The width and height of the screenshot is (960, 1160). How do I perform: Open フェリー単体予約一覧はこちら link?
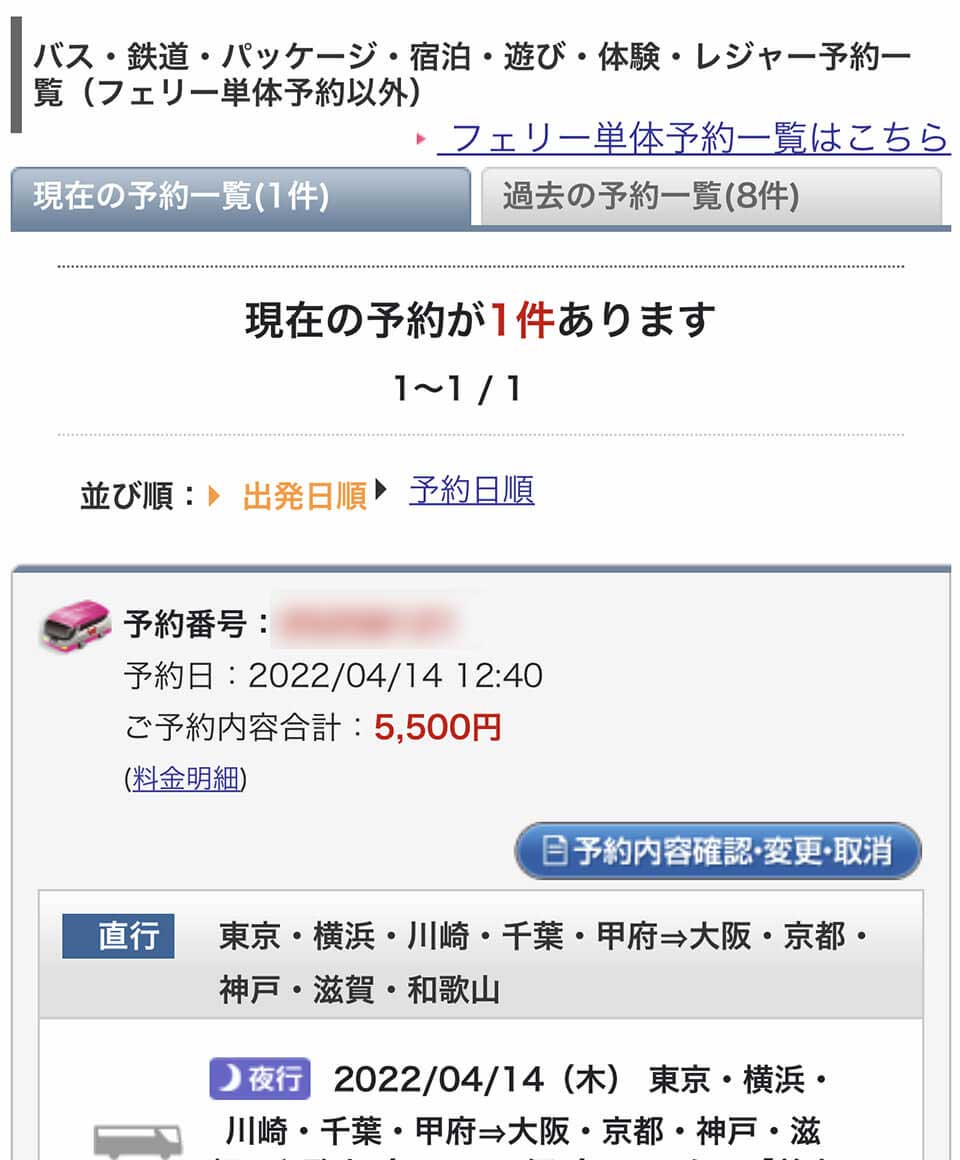[x=694, y=138]
